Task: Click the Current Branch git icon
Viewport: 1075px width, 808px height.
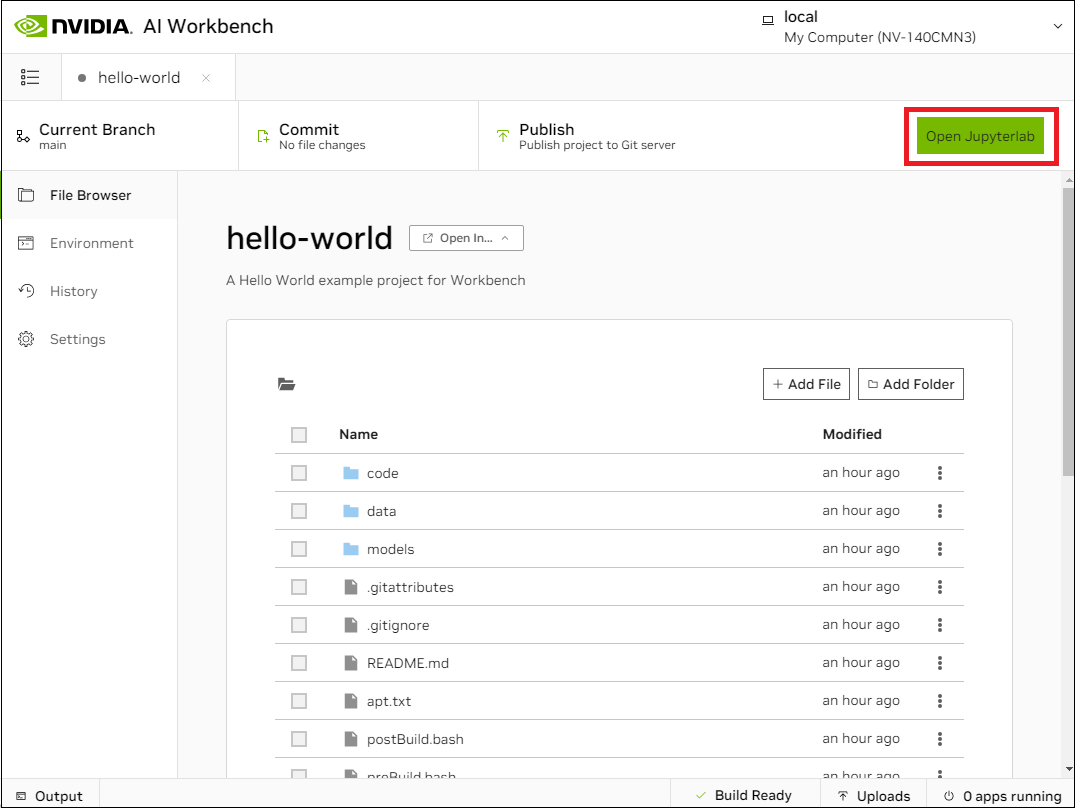Action: (x=23, y=136)
